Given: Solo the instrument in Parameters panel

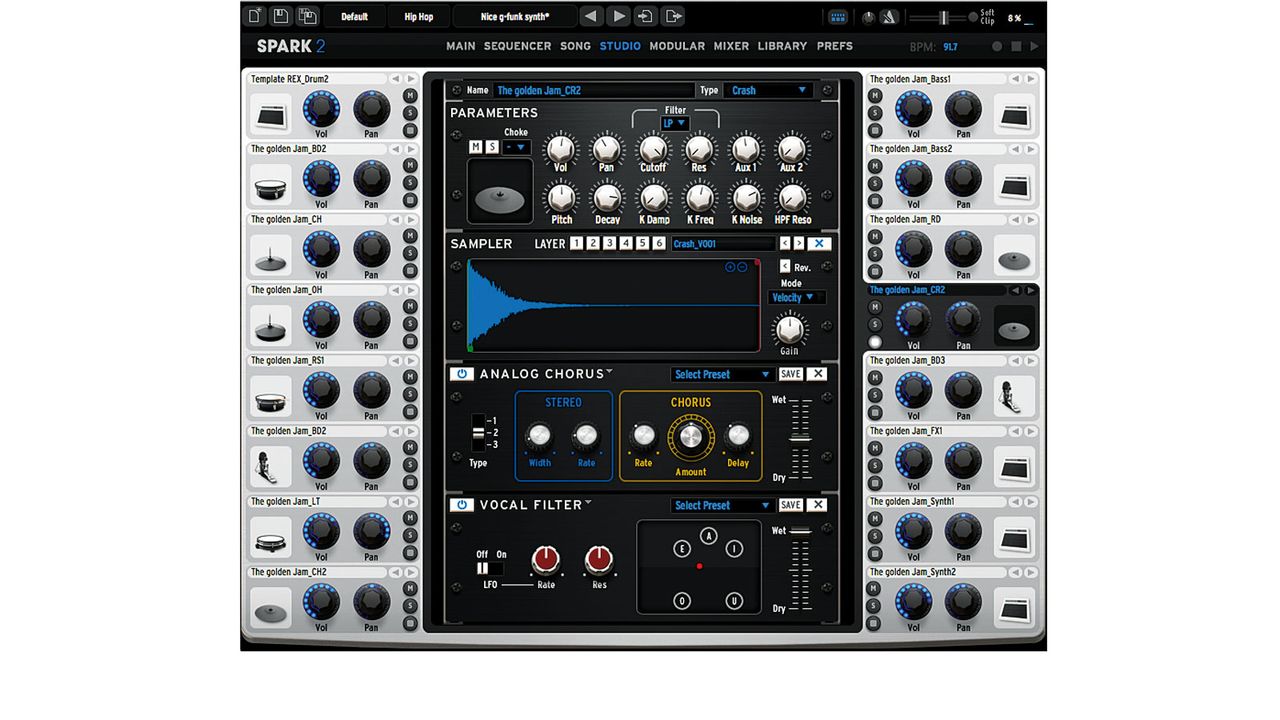Looking at the screenshot, I should click(x=491, y=147).
